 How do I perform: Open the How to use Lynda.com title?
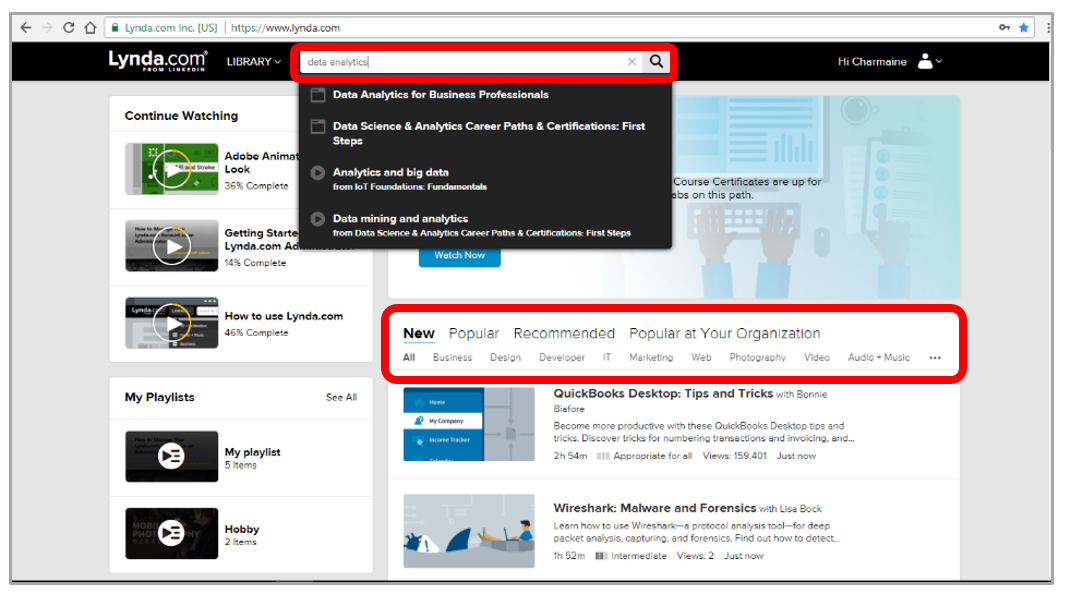coord(284,316)
